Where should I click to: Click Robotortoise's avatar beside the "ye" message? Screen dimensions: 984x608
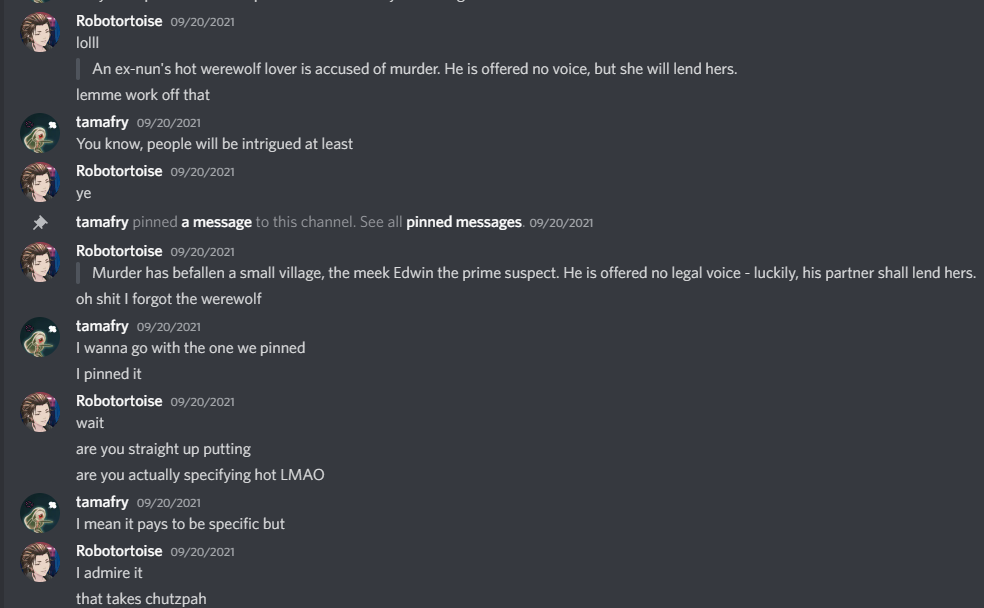click(40, 182)
